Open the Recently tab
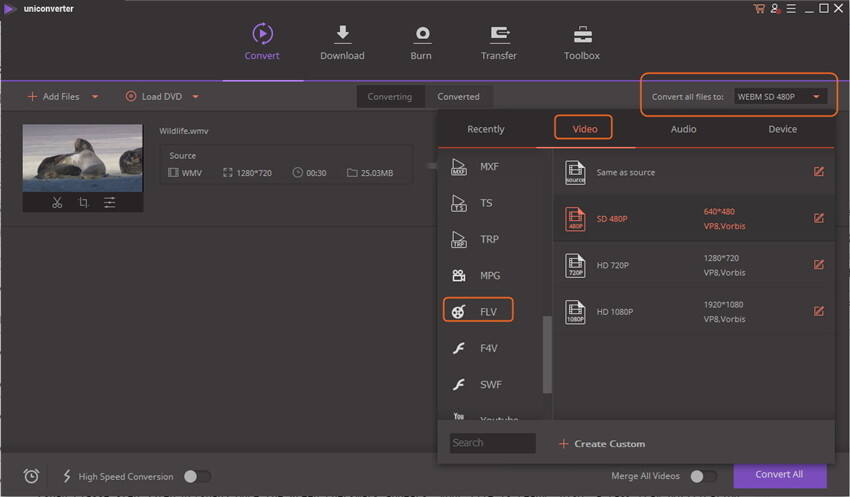 tap(486, 129)
